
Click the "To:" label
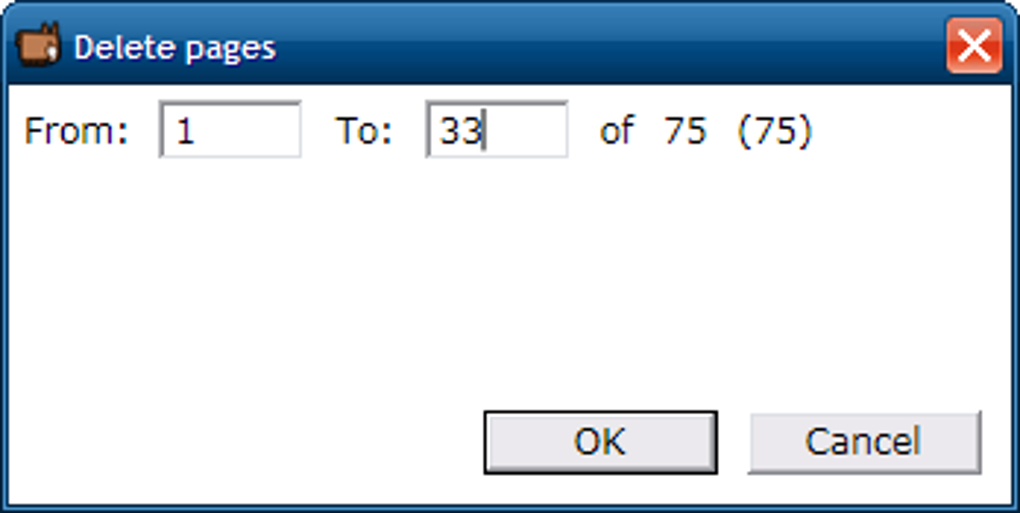[x=364, y=131]
